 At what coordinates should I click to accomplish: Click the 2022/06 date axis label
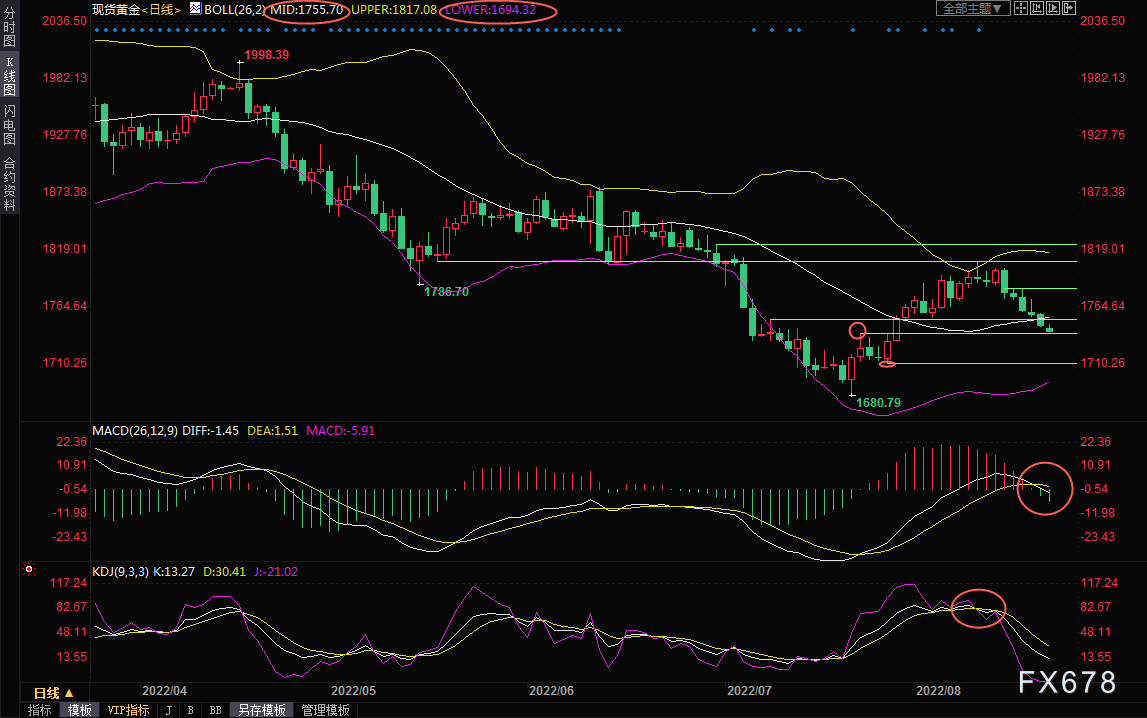552,691
